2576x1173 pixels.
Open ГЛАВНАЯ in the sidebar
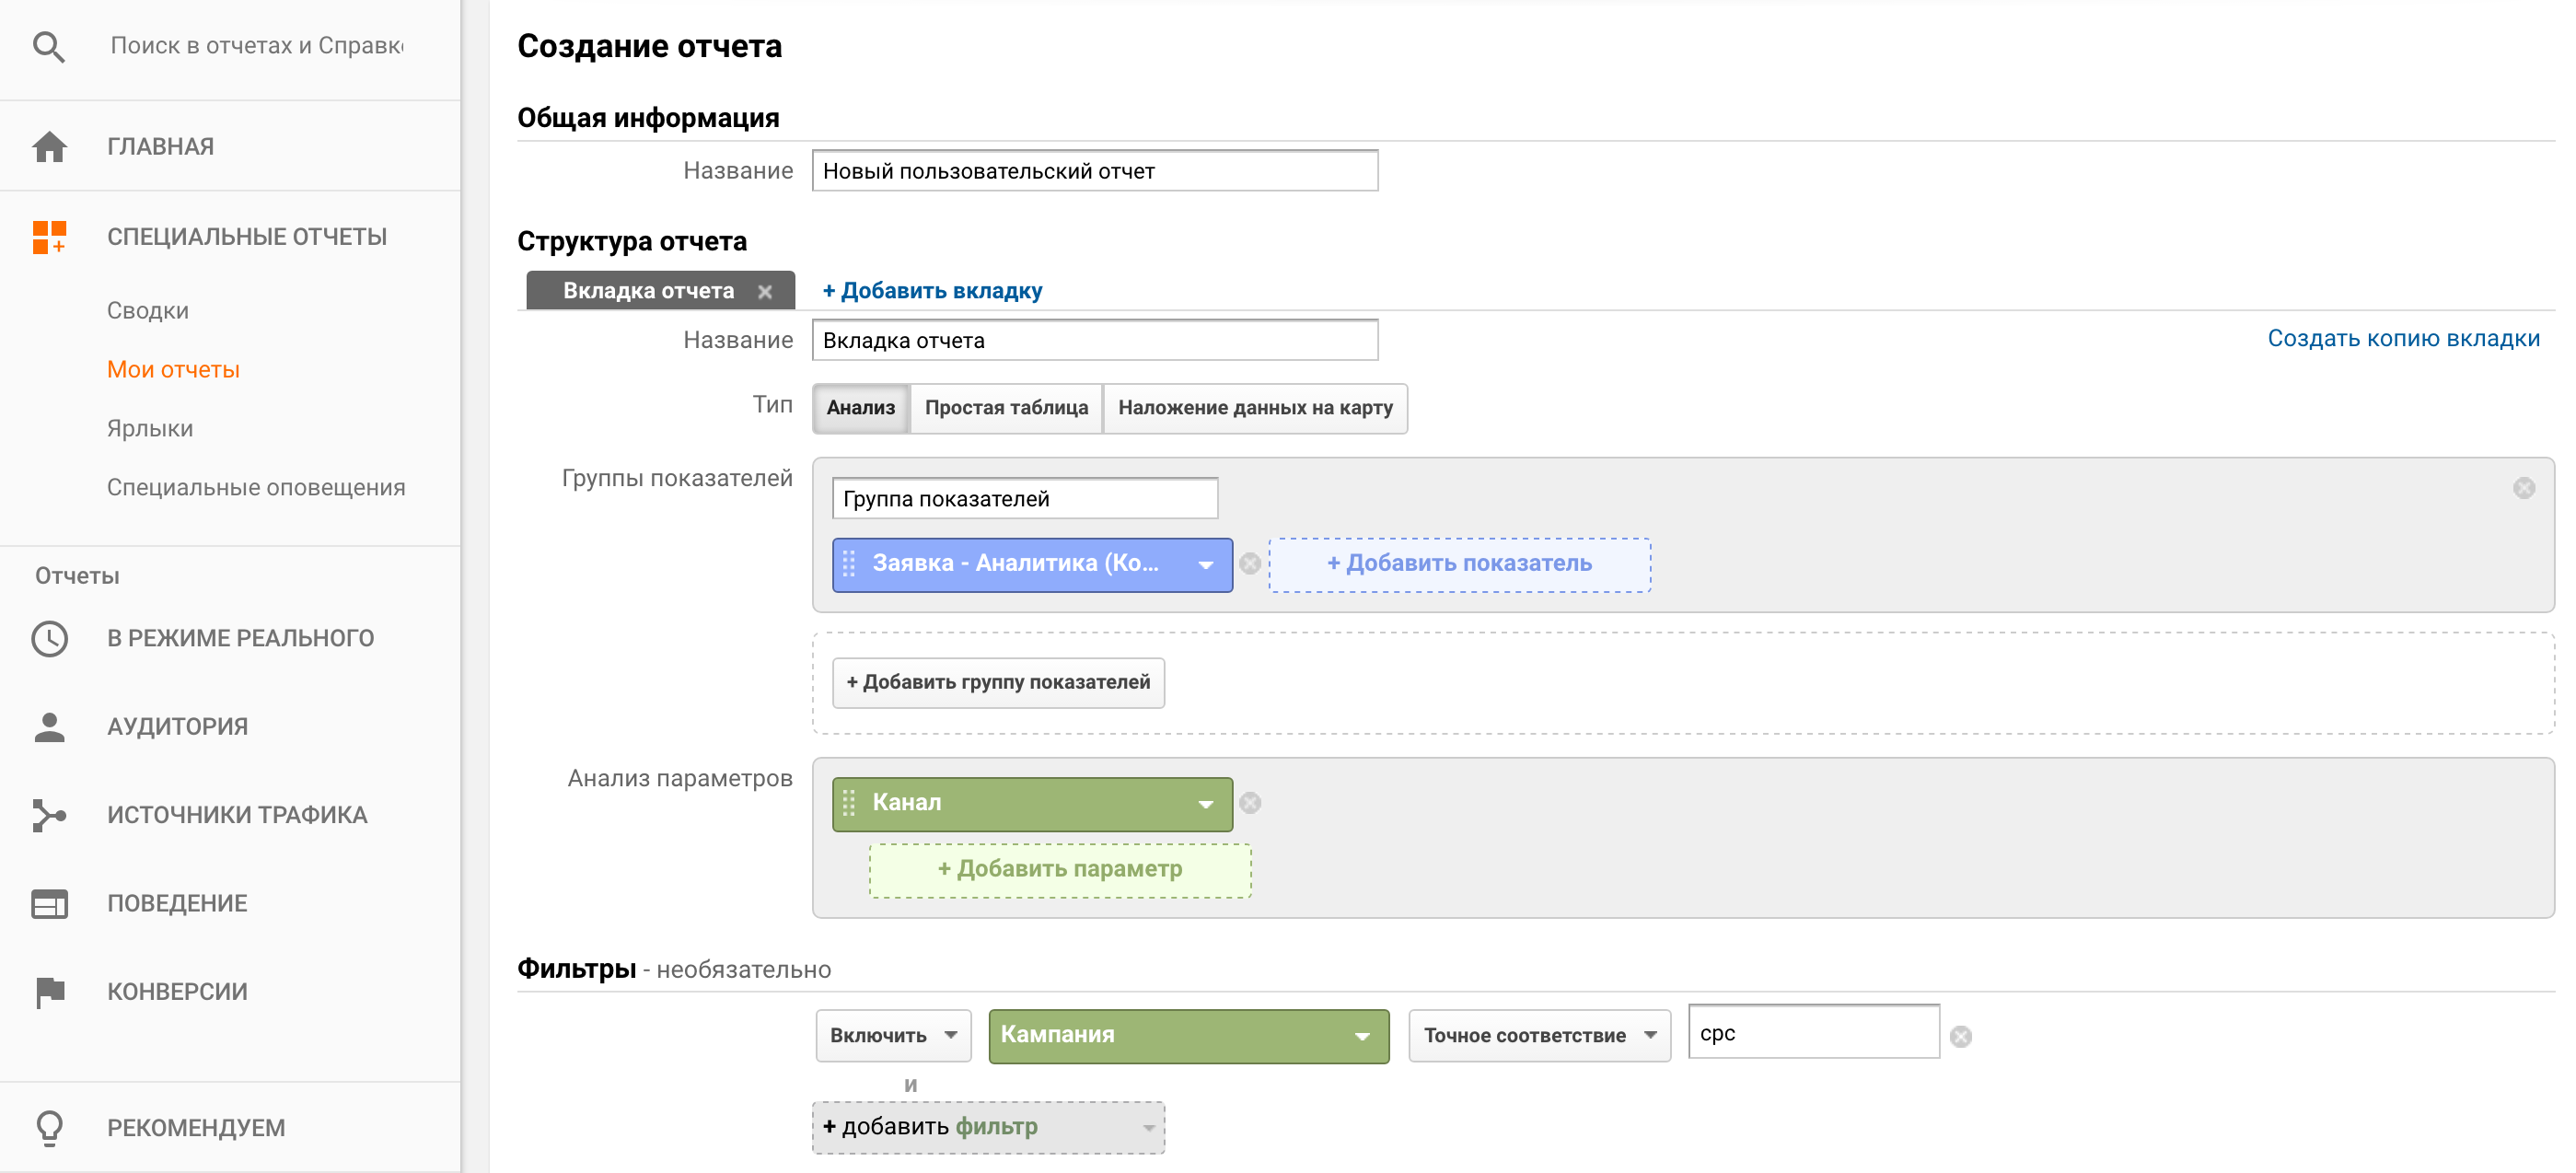click(160, 147)
